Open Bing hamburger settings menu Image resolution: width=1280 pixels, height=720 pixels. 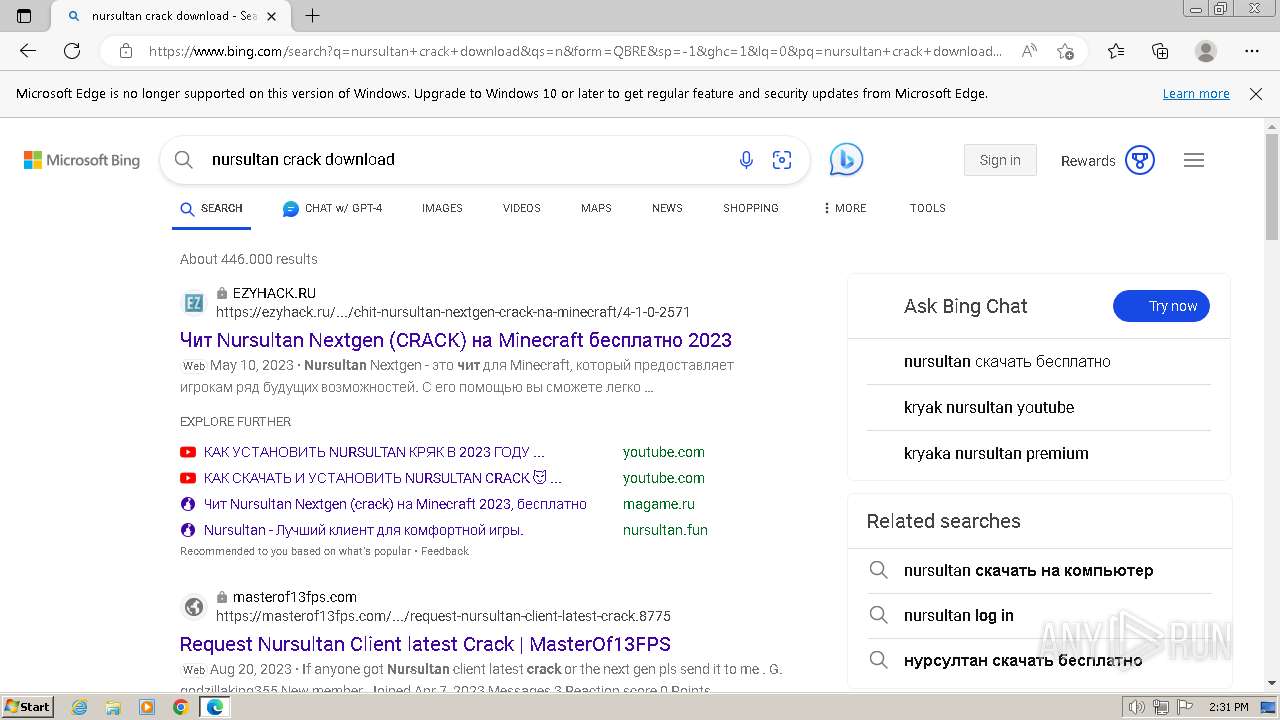pos(1194,160)
